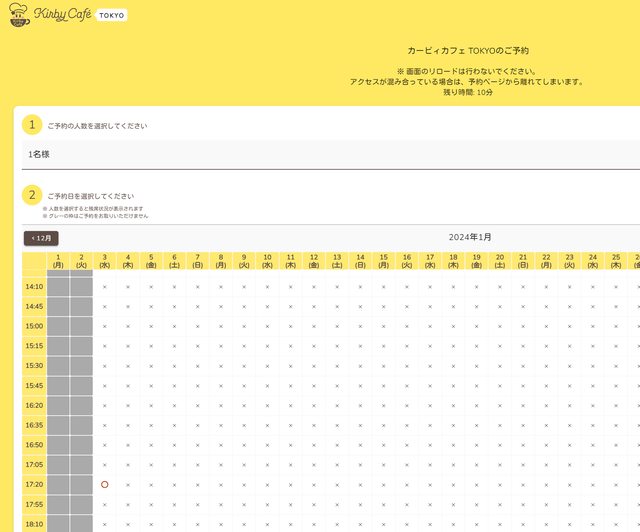Click the January 15 (月) column header

click(383, 261)
